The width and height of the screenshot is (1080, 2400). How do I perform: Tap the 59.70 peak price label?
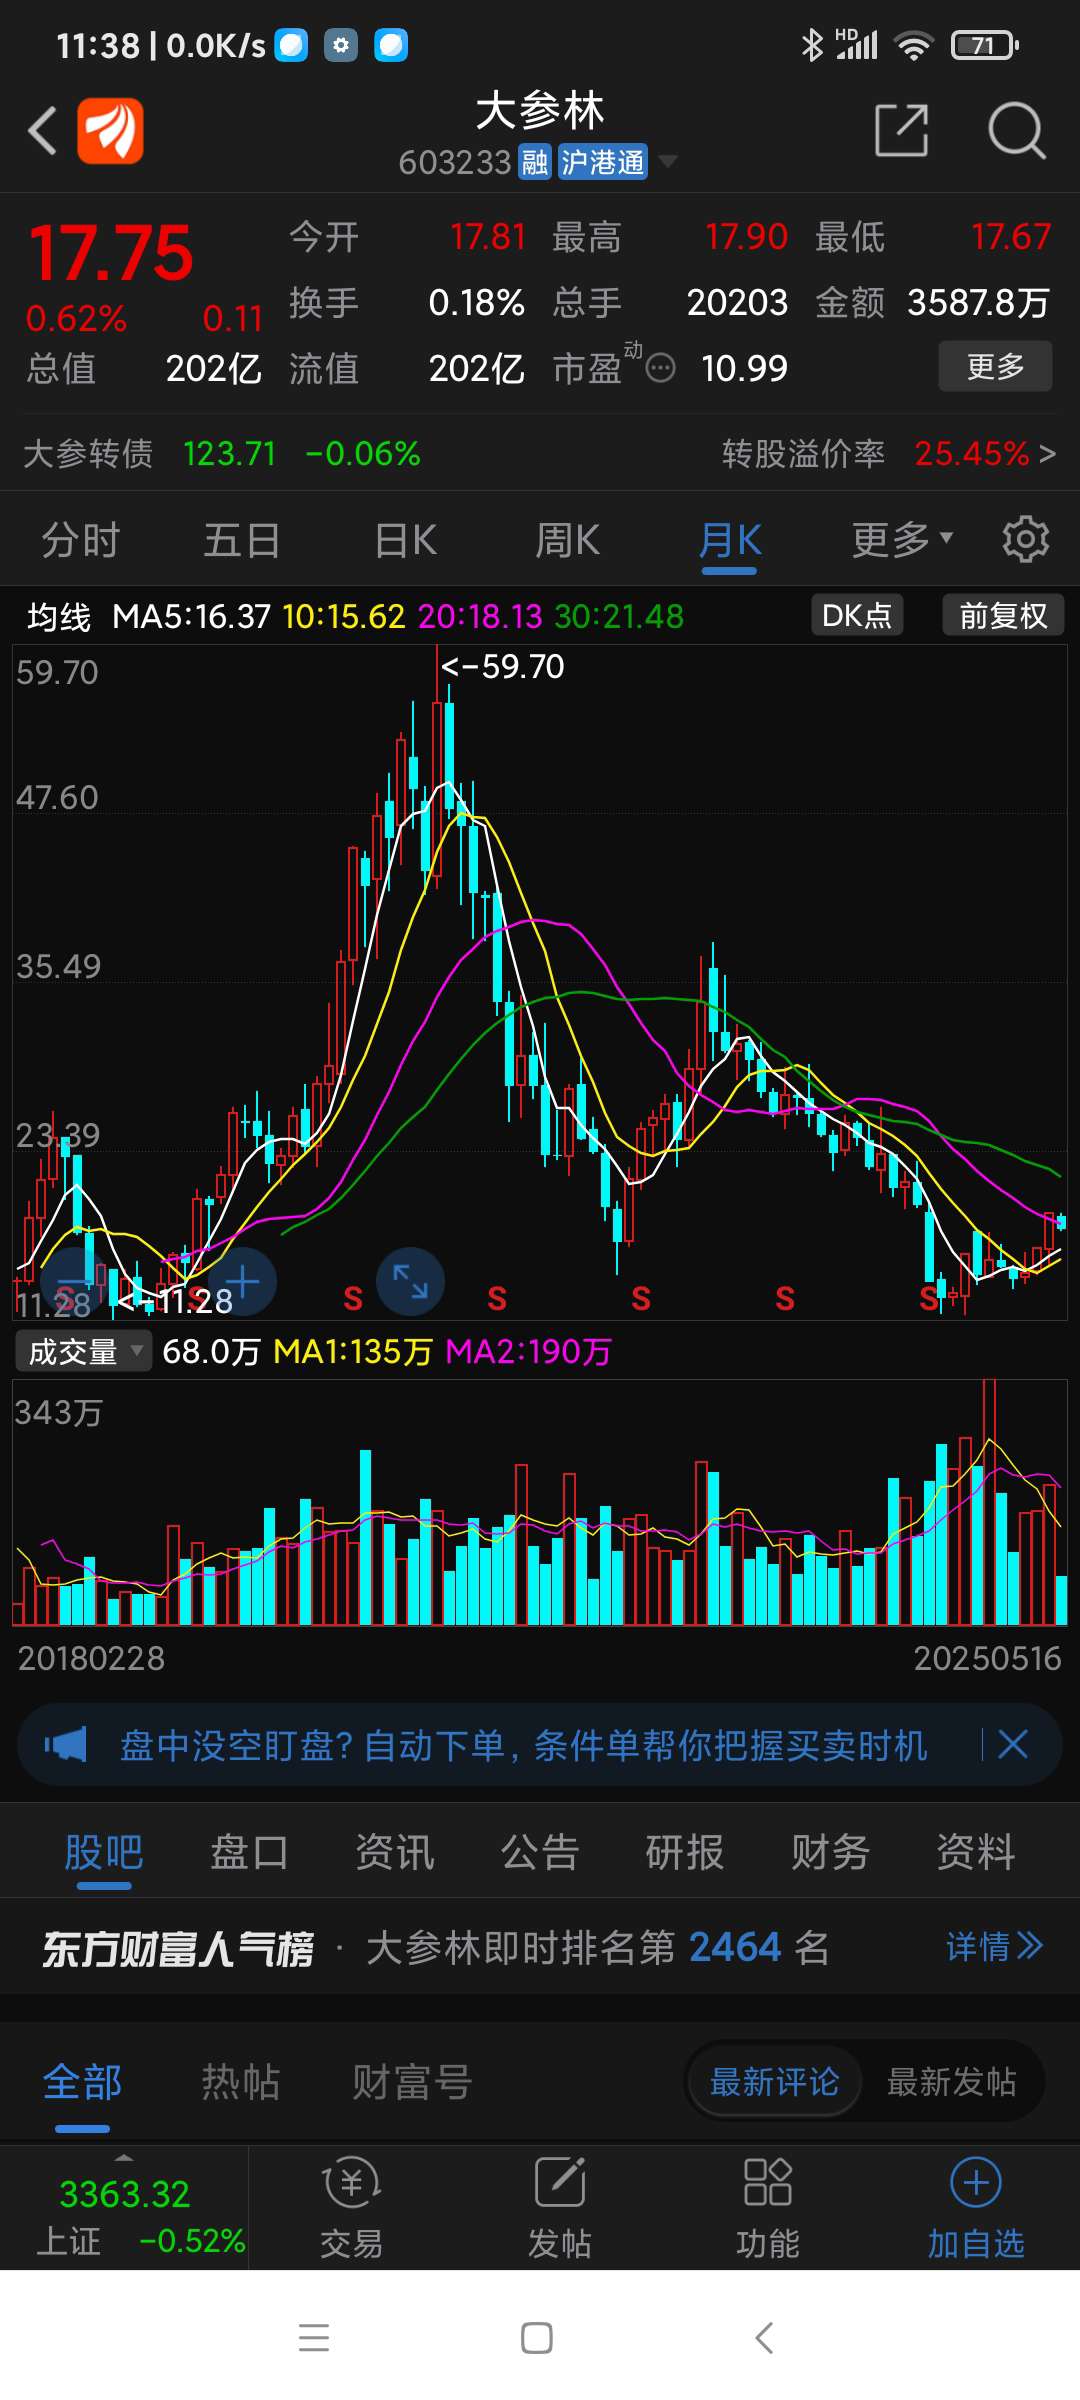click(503, 667)
